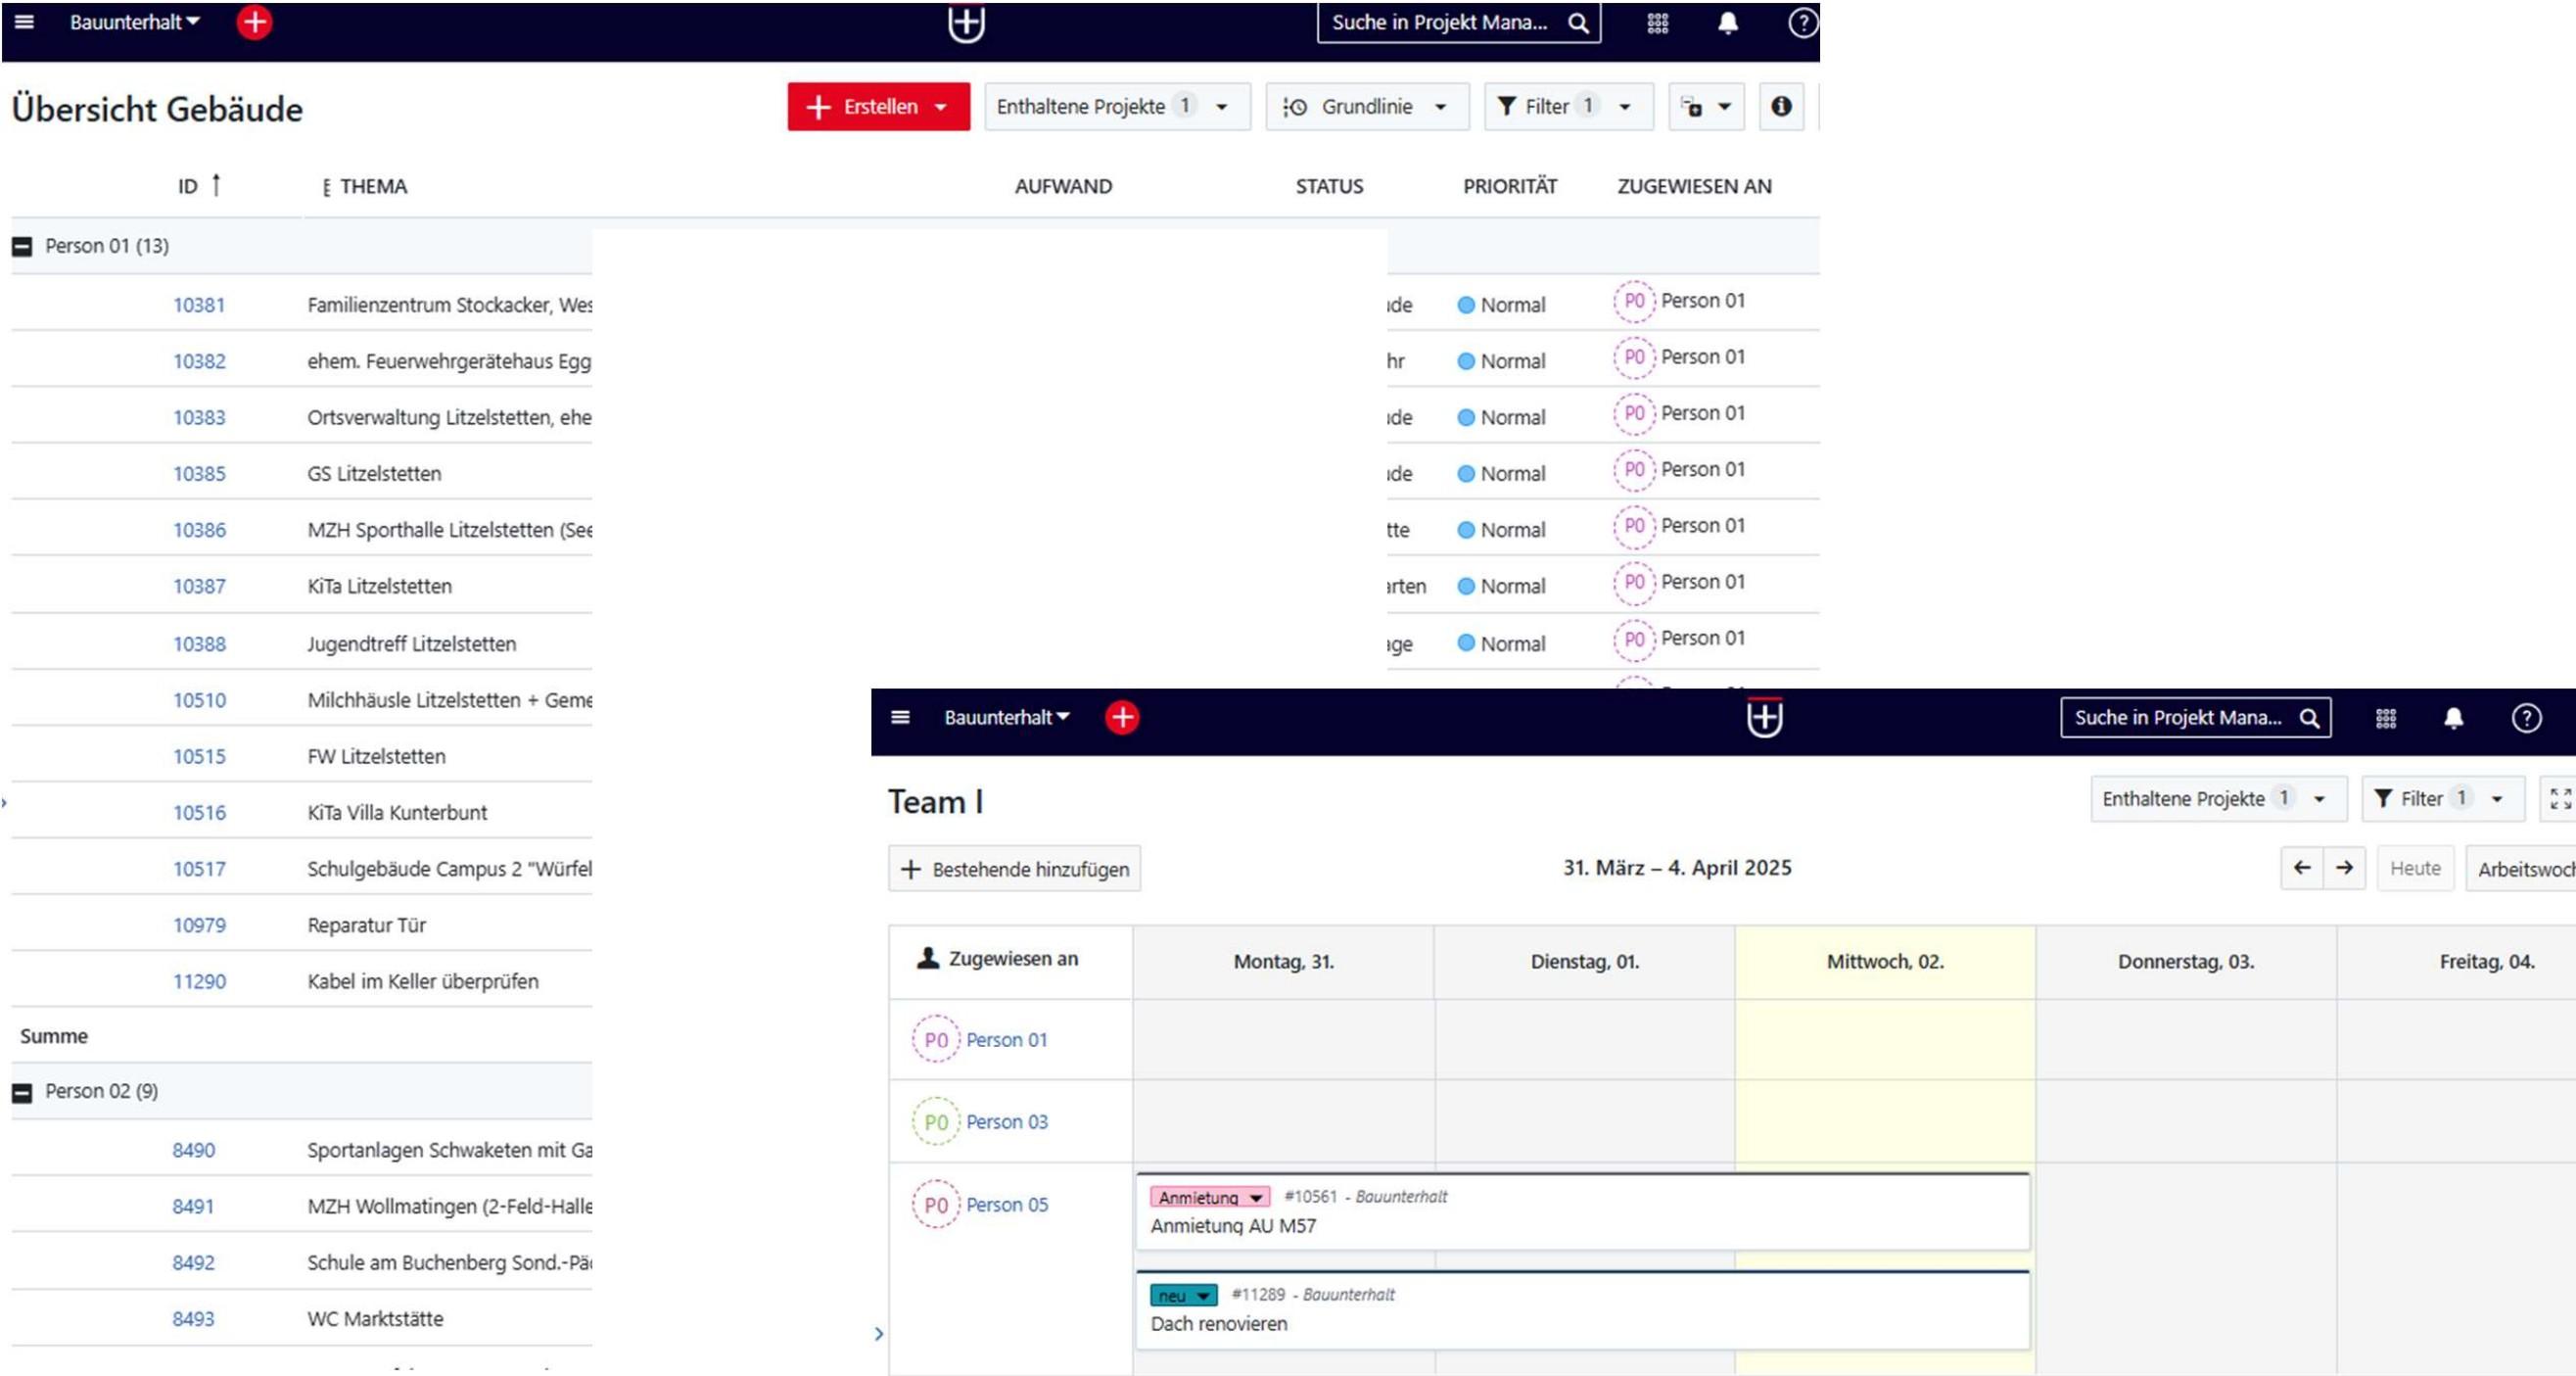Open the help question mark icon in Team I window
The height and width of the screenshot is (1376, 2576).
pyautogui.click(x=2526, y=718)
